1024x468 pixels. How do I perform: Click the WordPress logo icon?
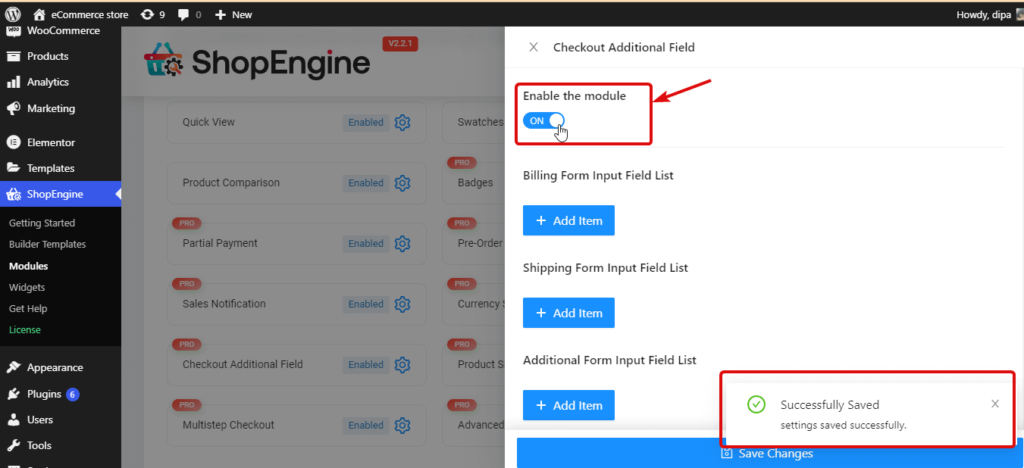coord(12,14)
